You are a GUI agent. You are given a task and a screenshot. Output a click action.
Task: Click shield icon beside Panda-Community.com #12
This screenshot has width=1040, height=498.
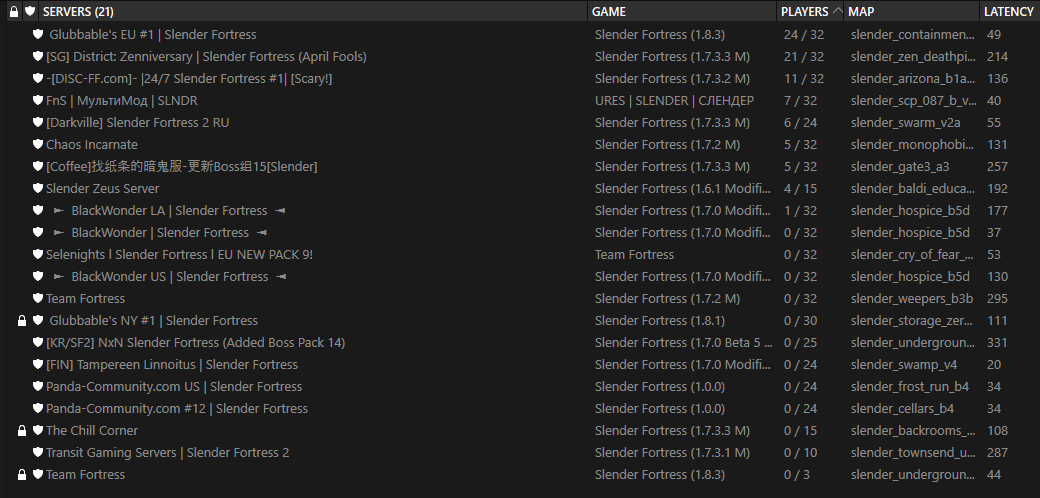38,408
